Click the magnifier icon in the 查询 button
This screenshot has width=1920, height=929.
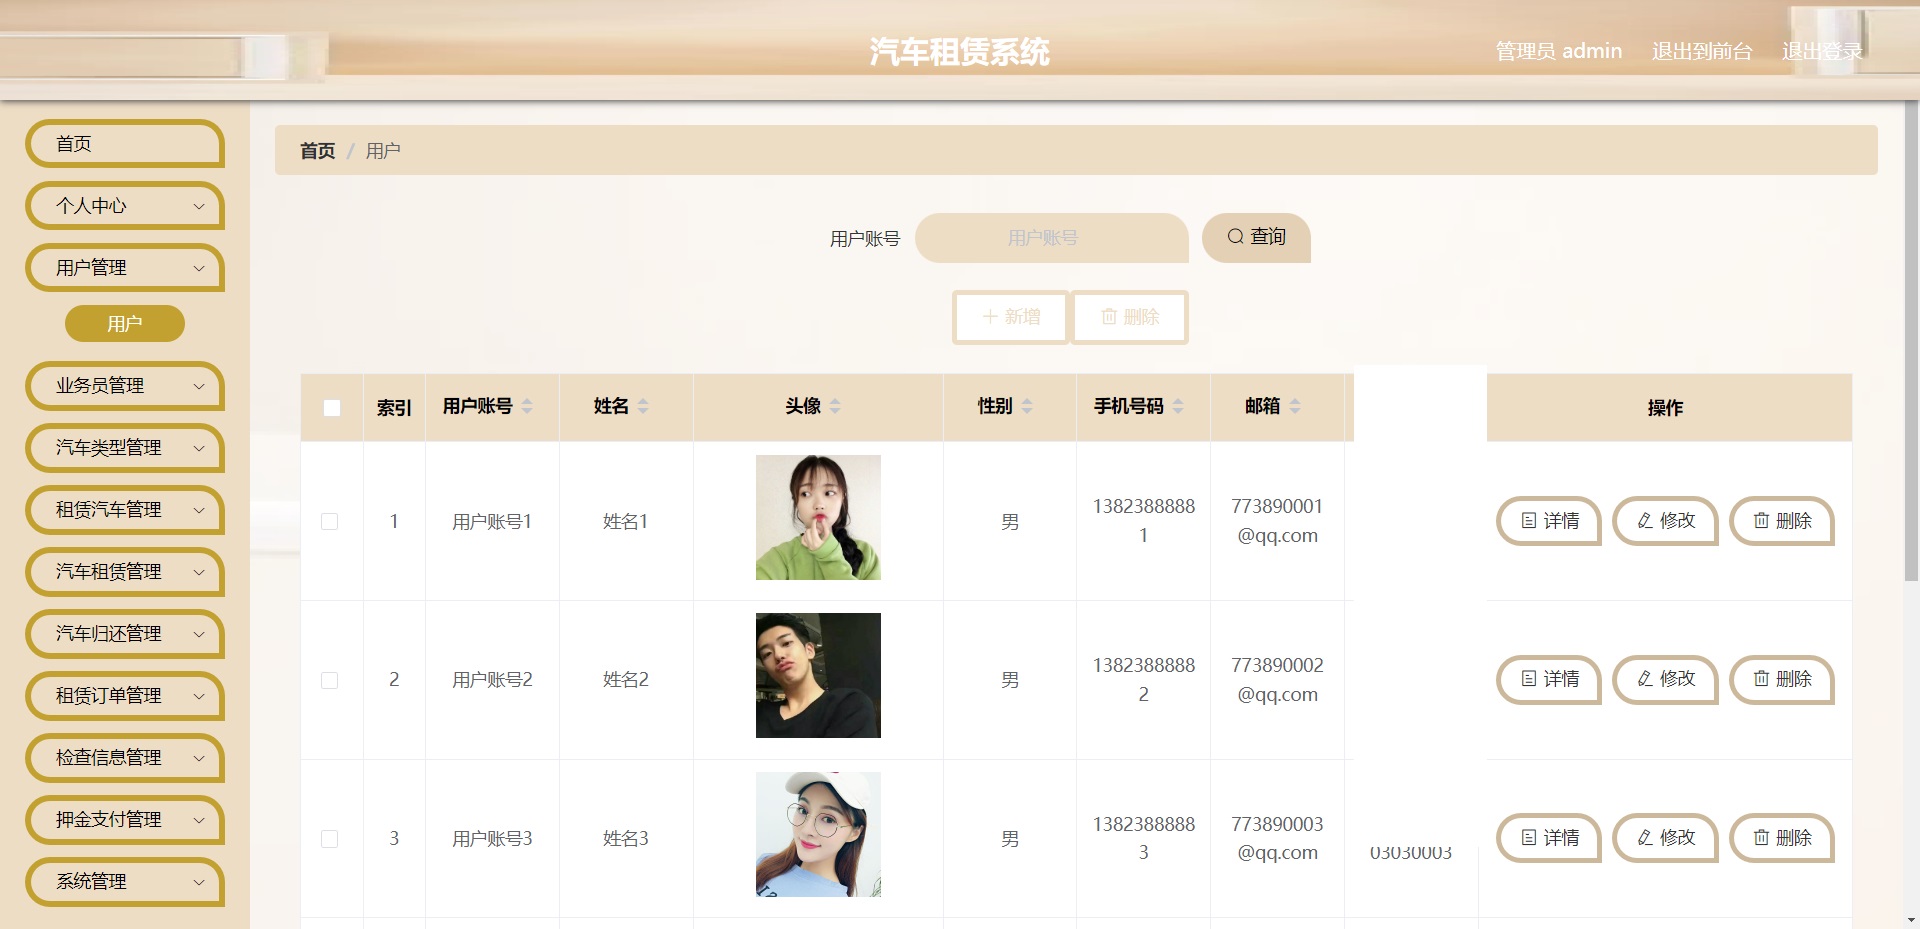point(1236,237)
